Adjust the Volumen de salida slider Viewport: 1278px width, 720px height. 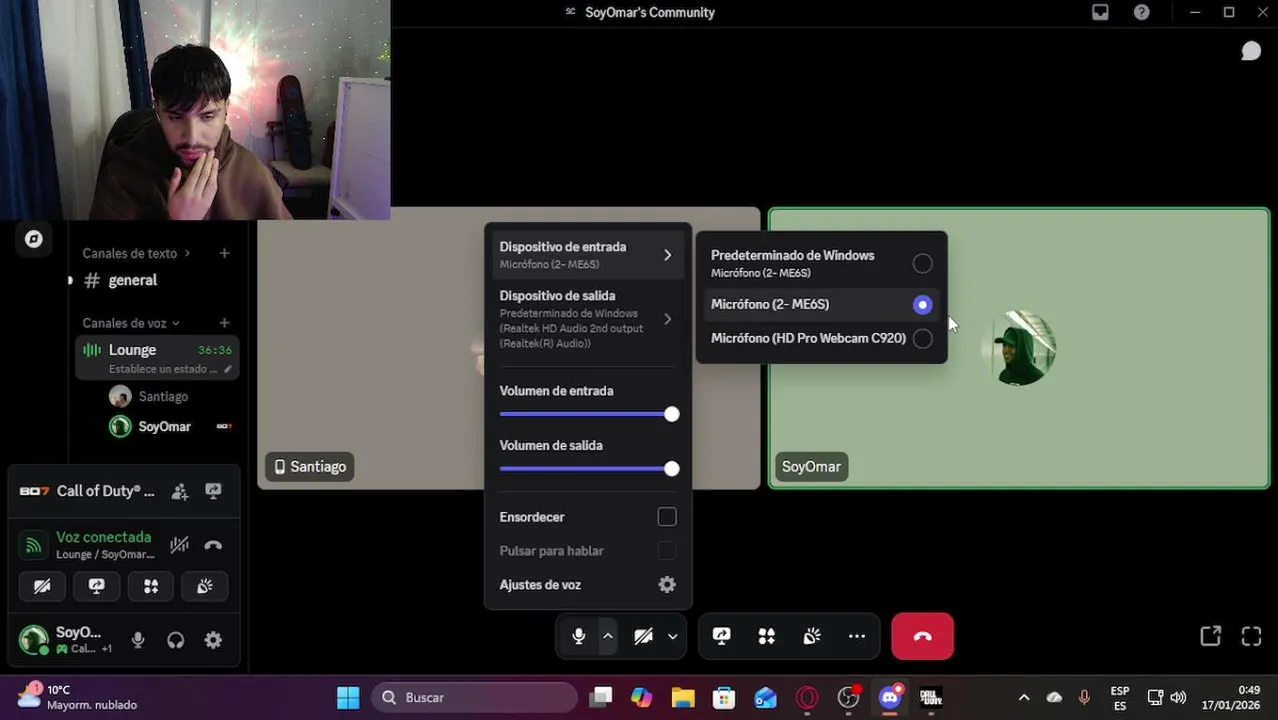coord(589,468)
